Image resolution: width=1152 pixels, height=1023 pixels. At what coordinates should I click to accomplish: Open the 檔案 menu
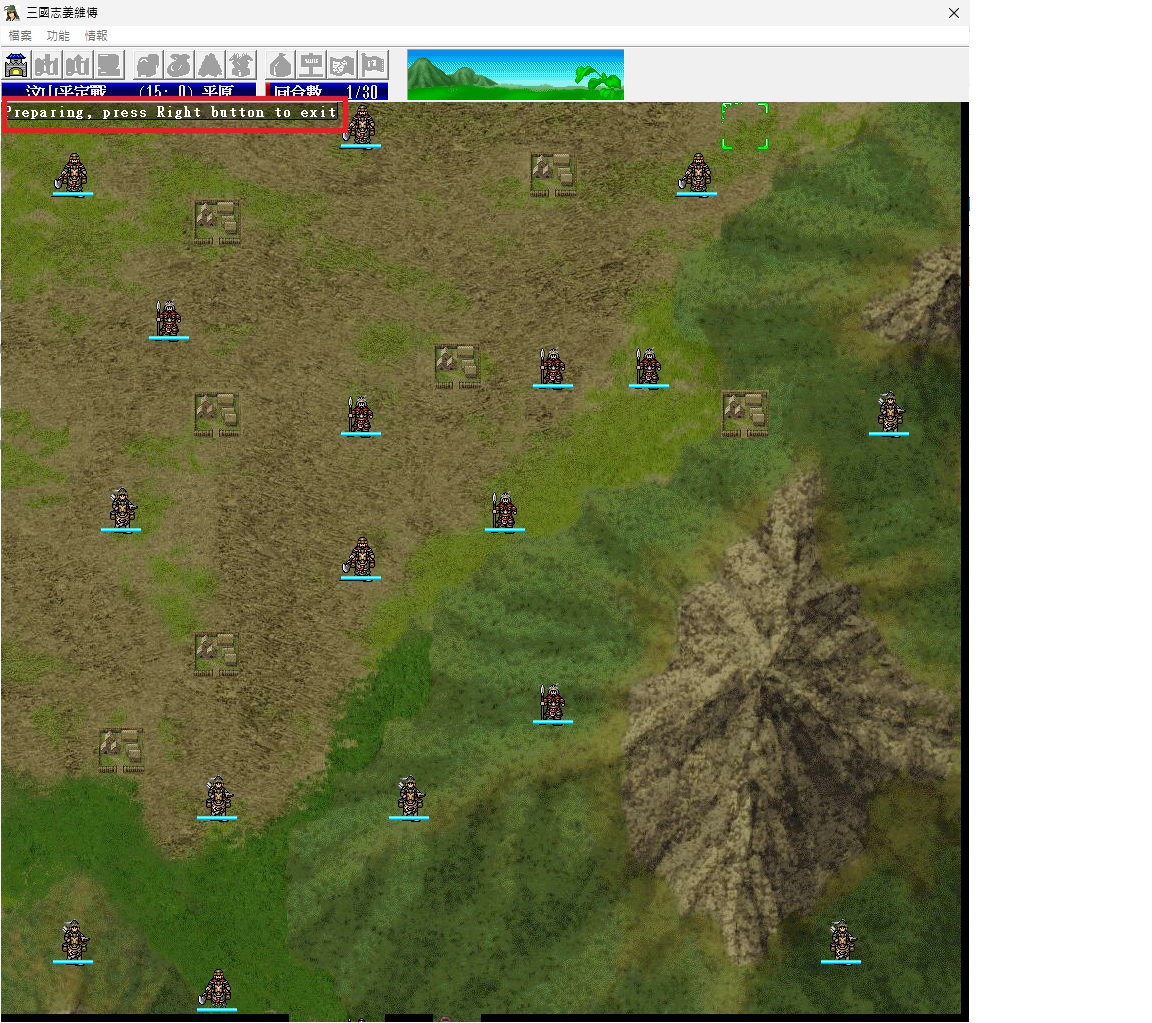pyautogui.click(x=20, y=35)
